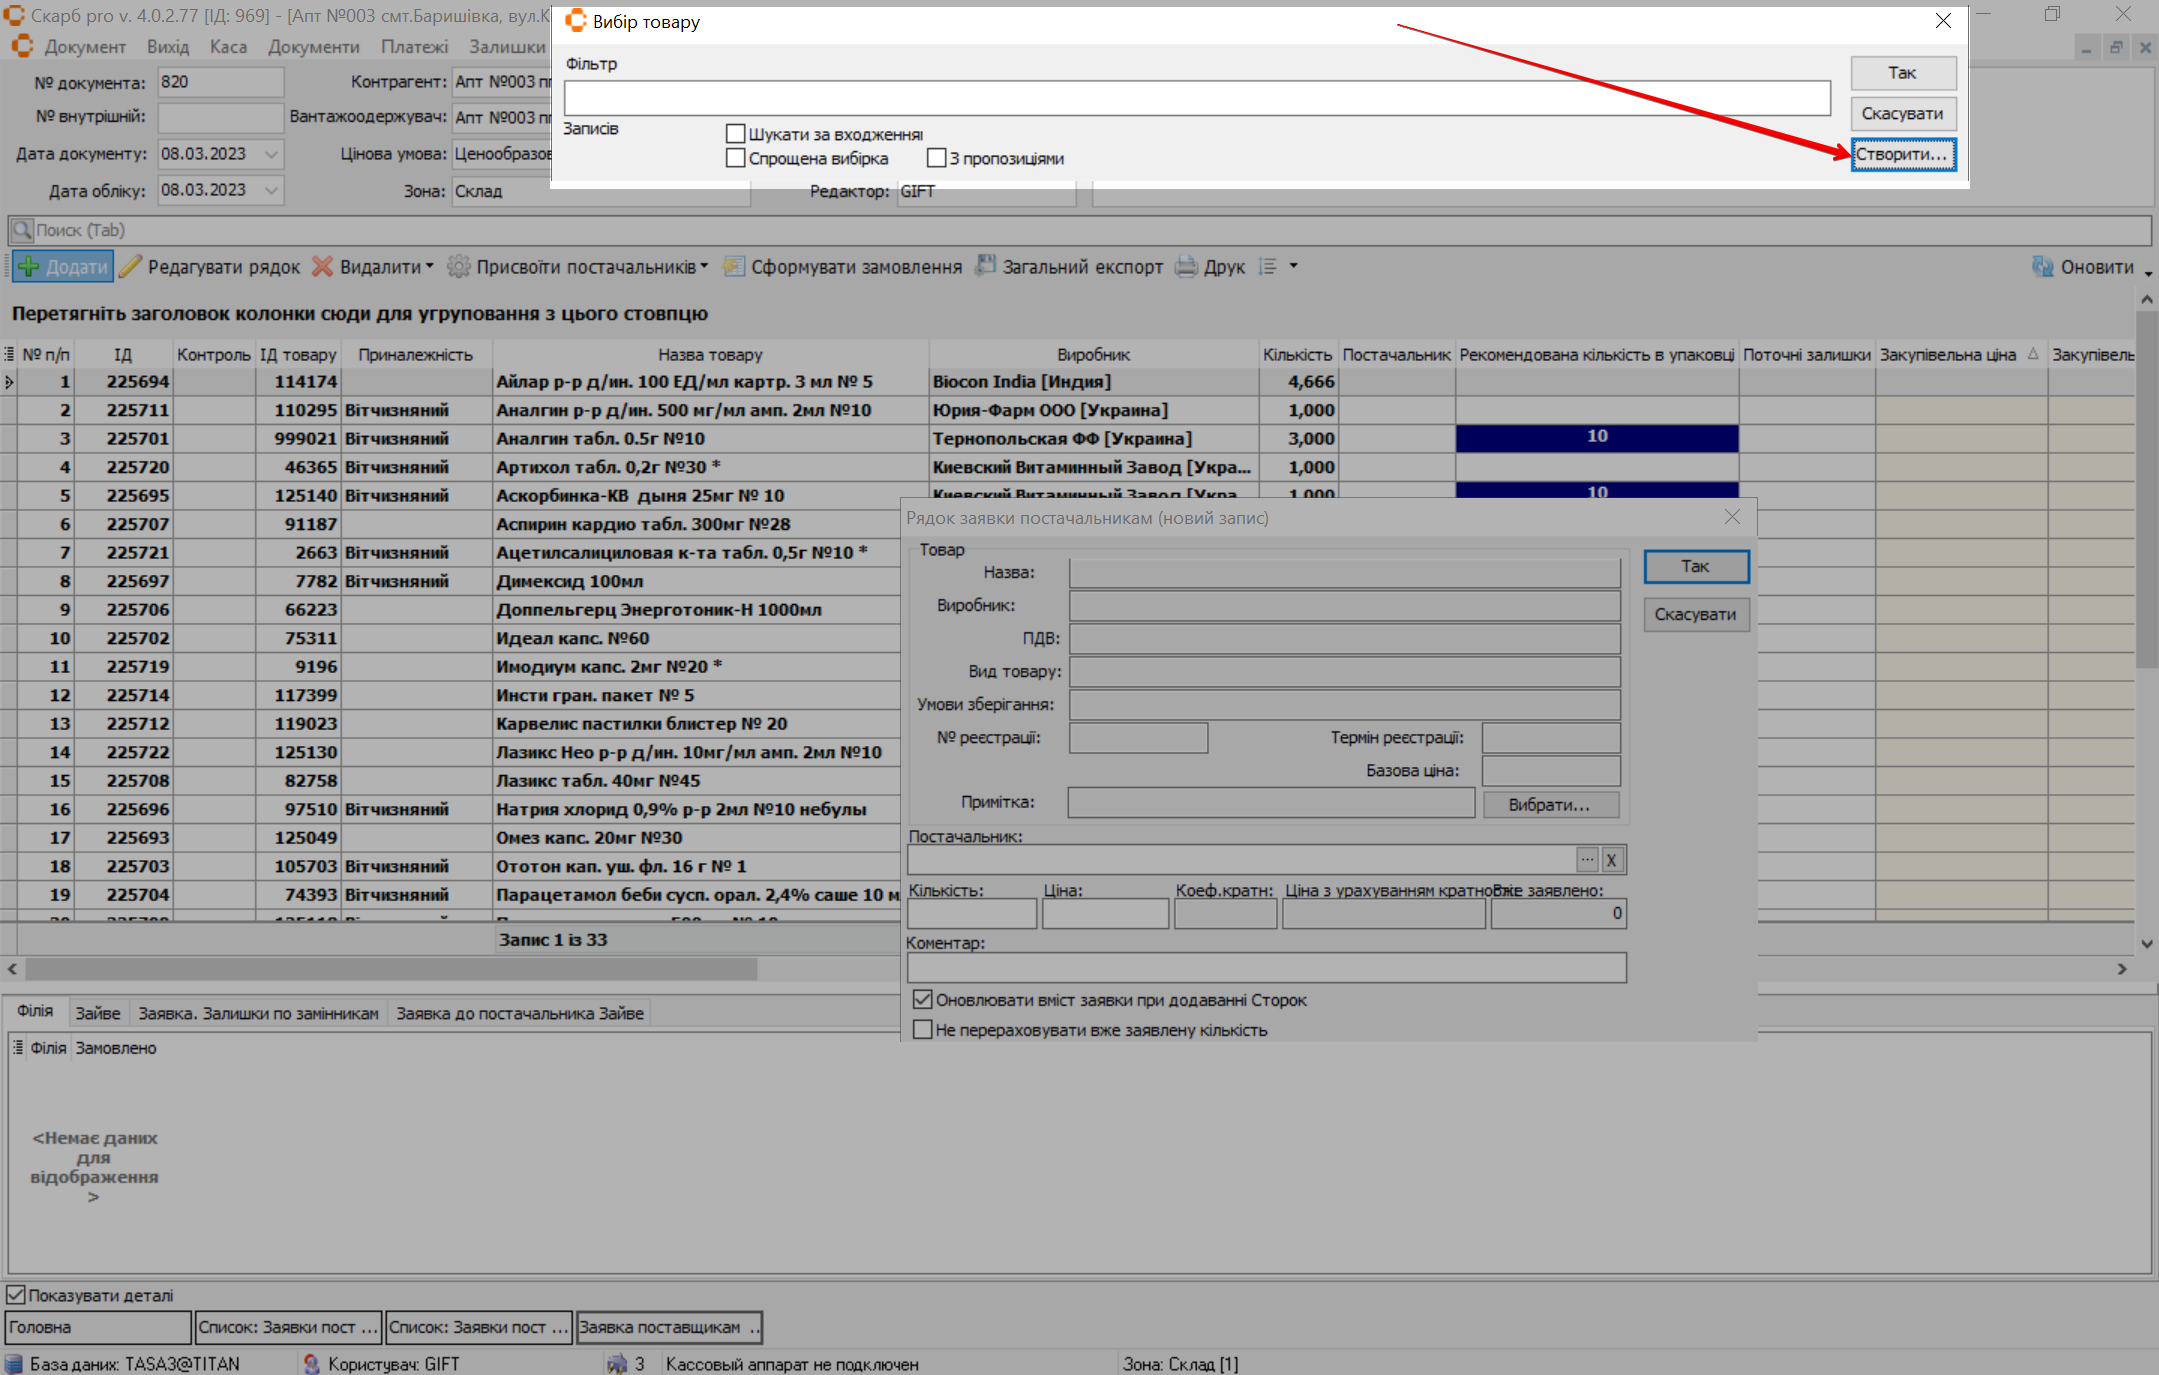Open the Видалити dropdown arrow
This screenshot has height=1375, width=2159.
430,266
